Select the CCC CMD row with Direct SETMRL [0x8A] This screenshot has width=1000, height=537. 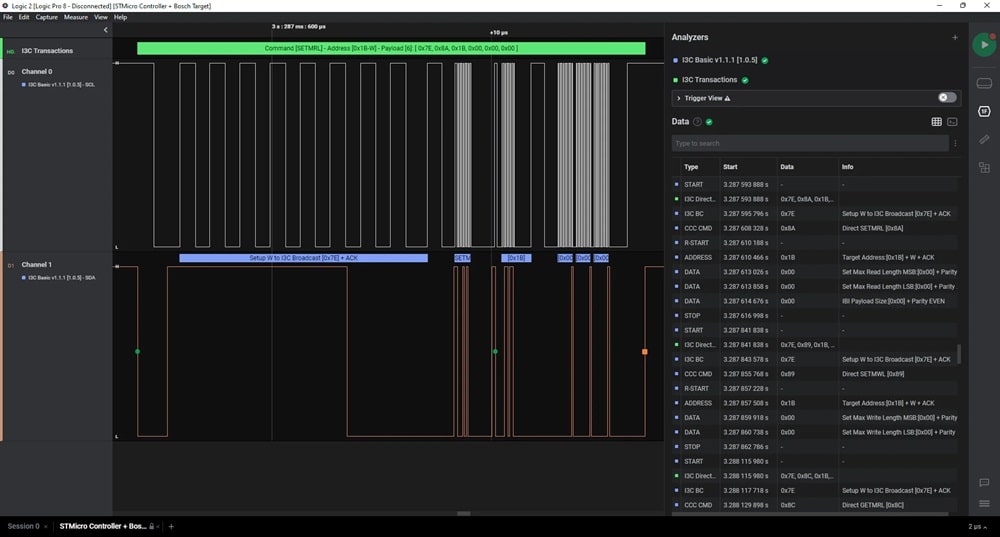(816, 228)
